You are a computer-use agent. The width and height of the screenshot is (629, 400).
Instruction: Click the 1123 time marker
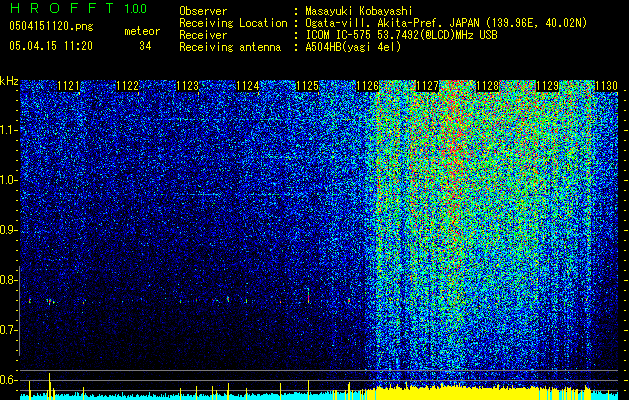click(x=188, y=86)
